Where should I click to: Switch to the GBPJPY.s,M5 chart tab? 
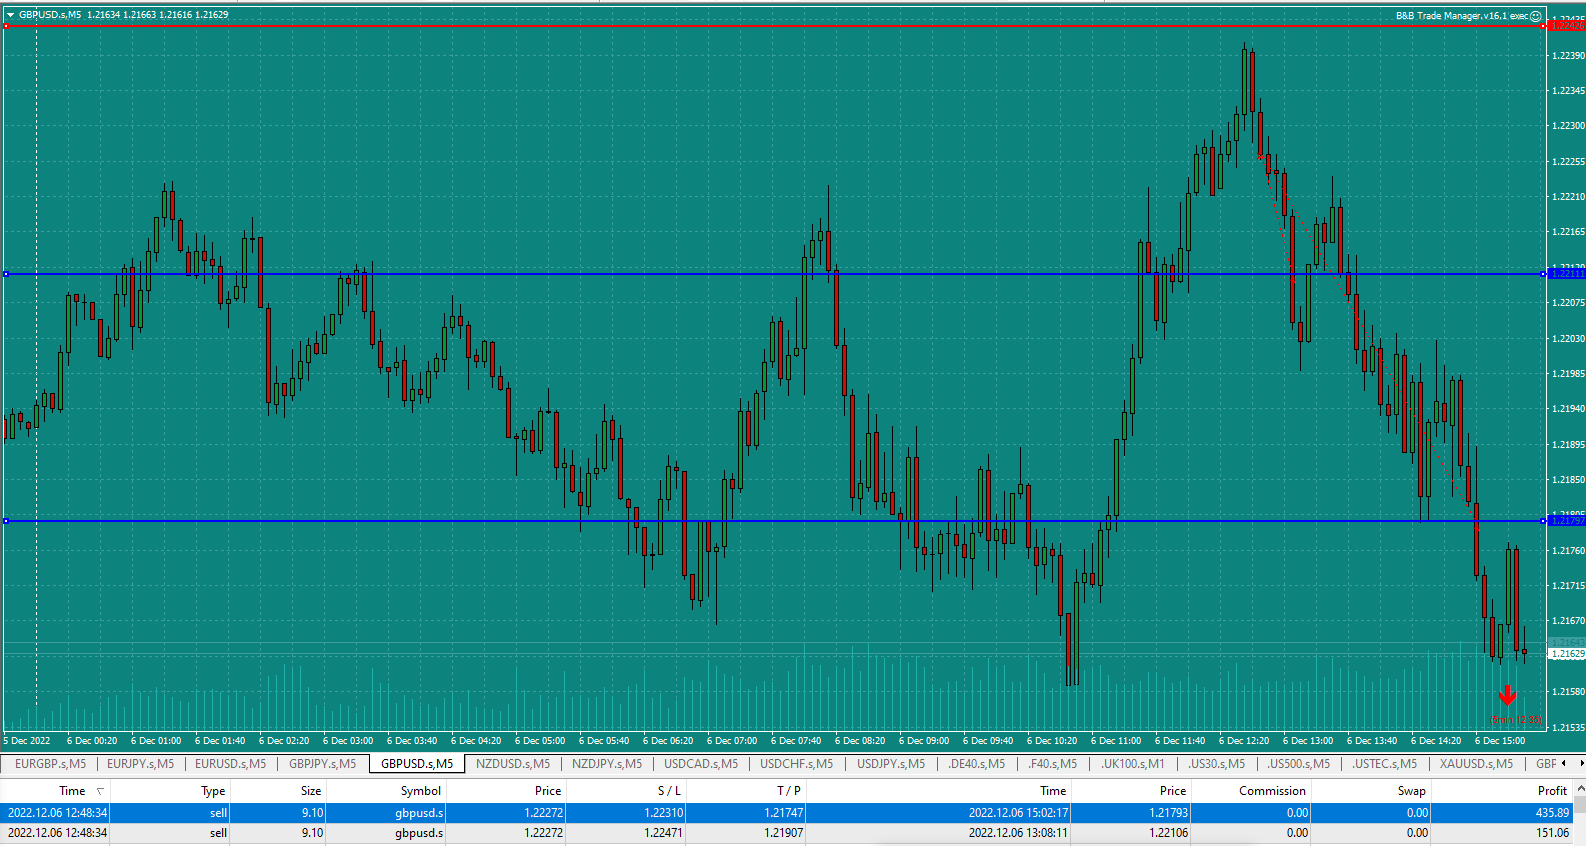322,764
